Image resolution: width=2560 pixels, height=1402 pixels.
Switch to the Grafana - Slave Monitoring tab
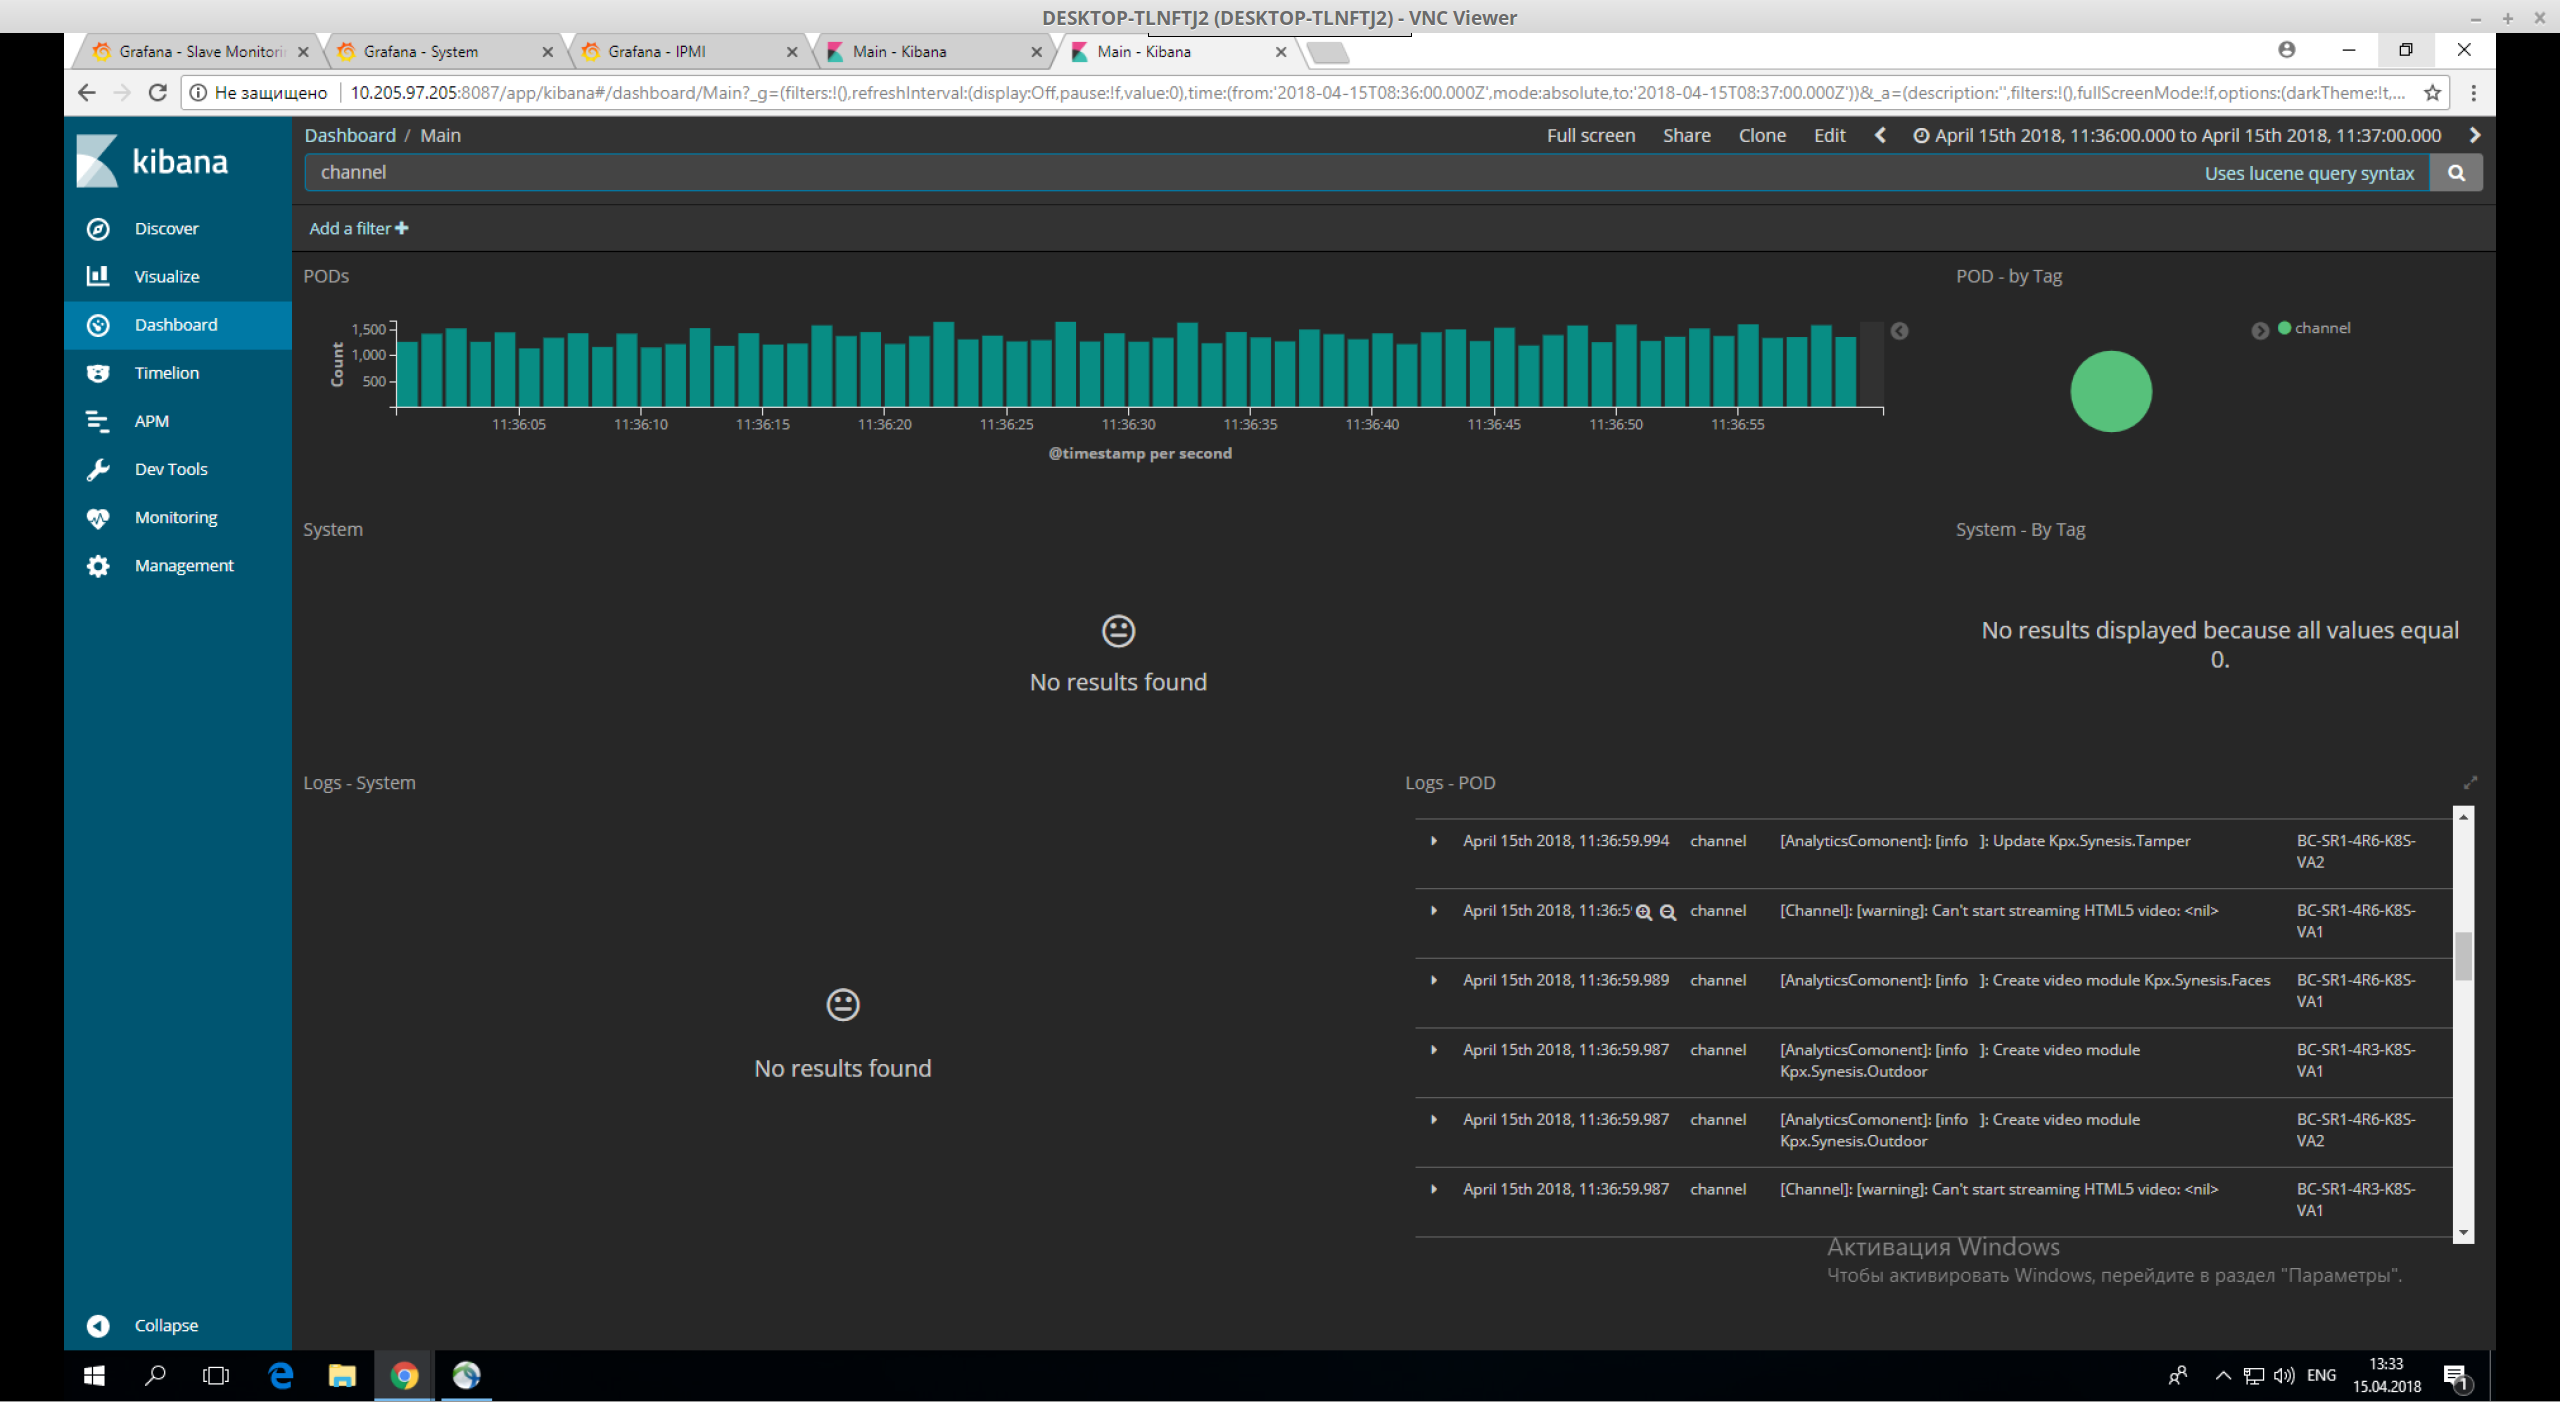pos(199,52)
